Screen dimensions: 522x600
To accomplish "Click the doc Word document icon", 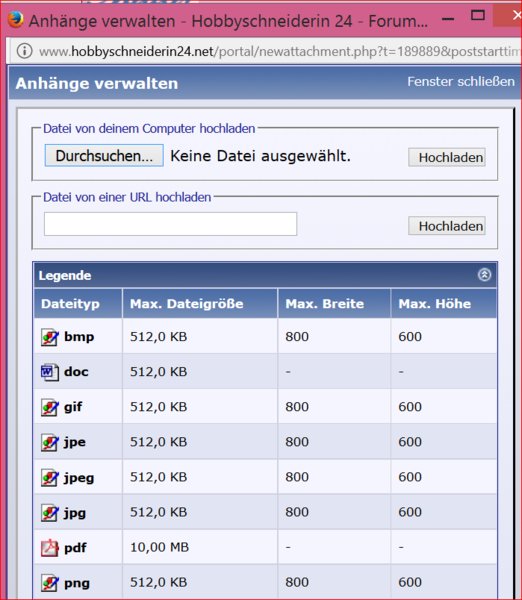I will point(50,372).
